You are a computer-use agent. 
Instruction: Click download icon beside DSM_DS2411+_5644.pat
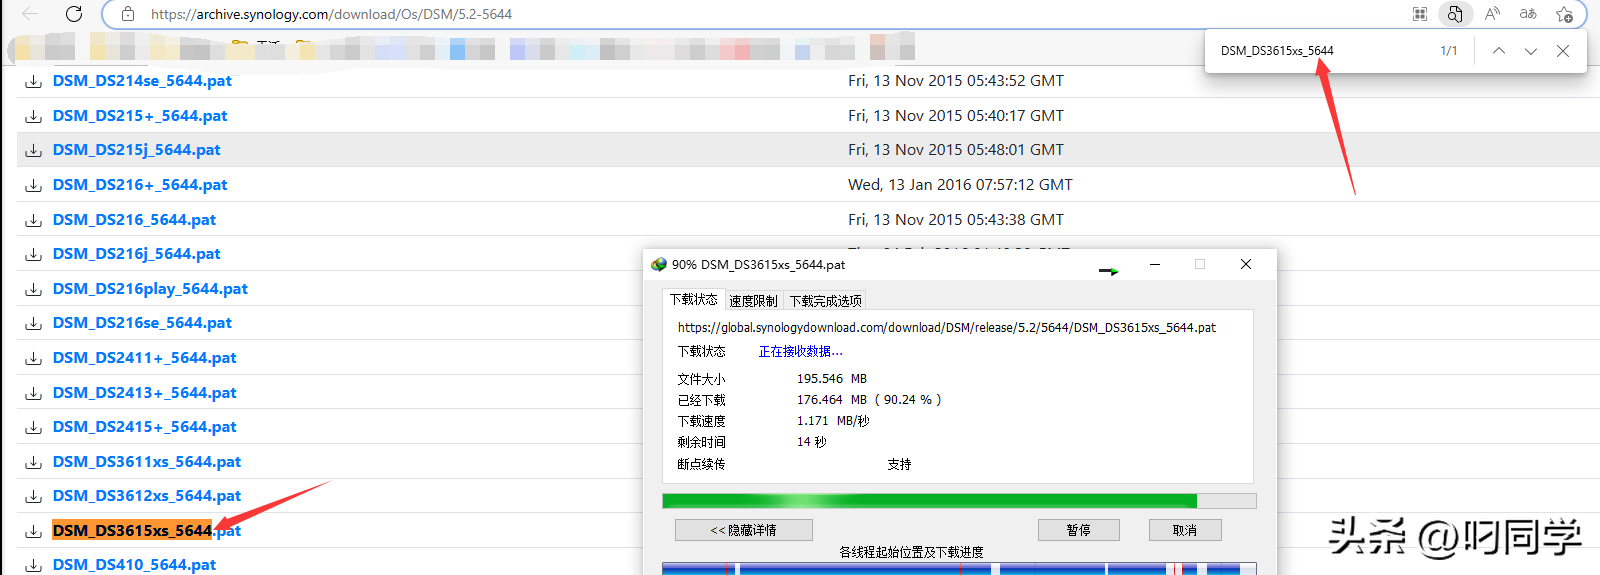tap(33, 358)
